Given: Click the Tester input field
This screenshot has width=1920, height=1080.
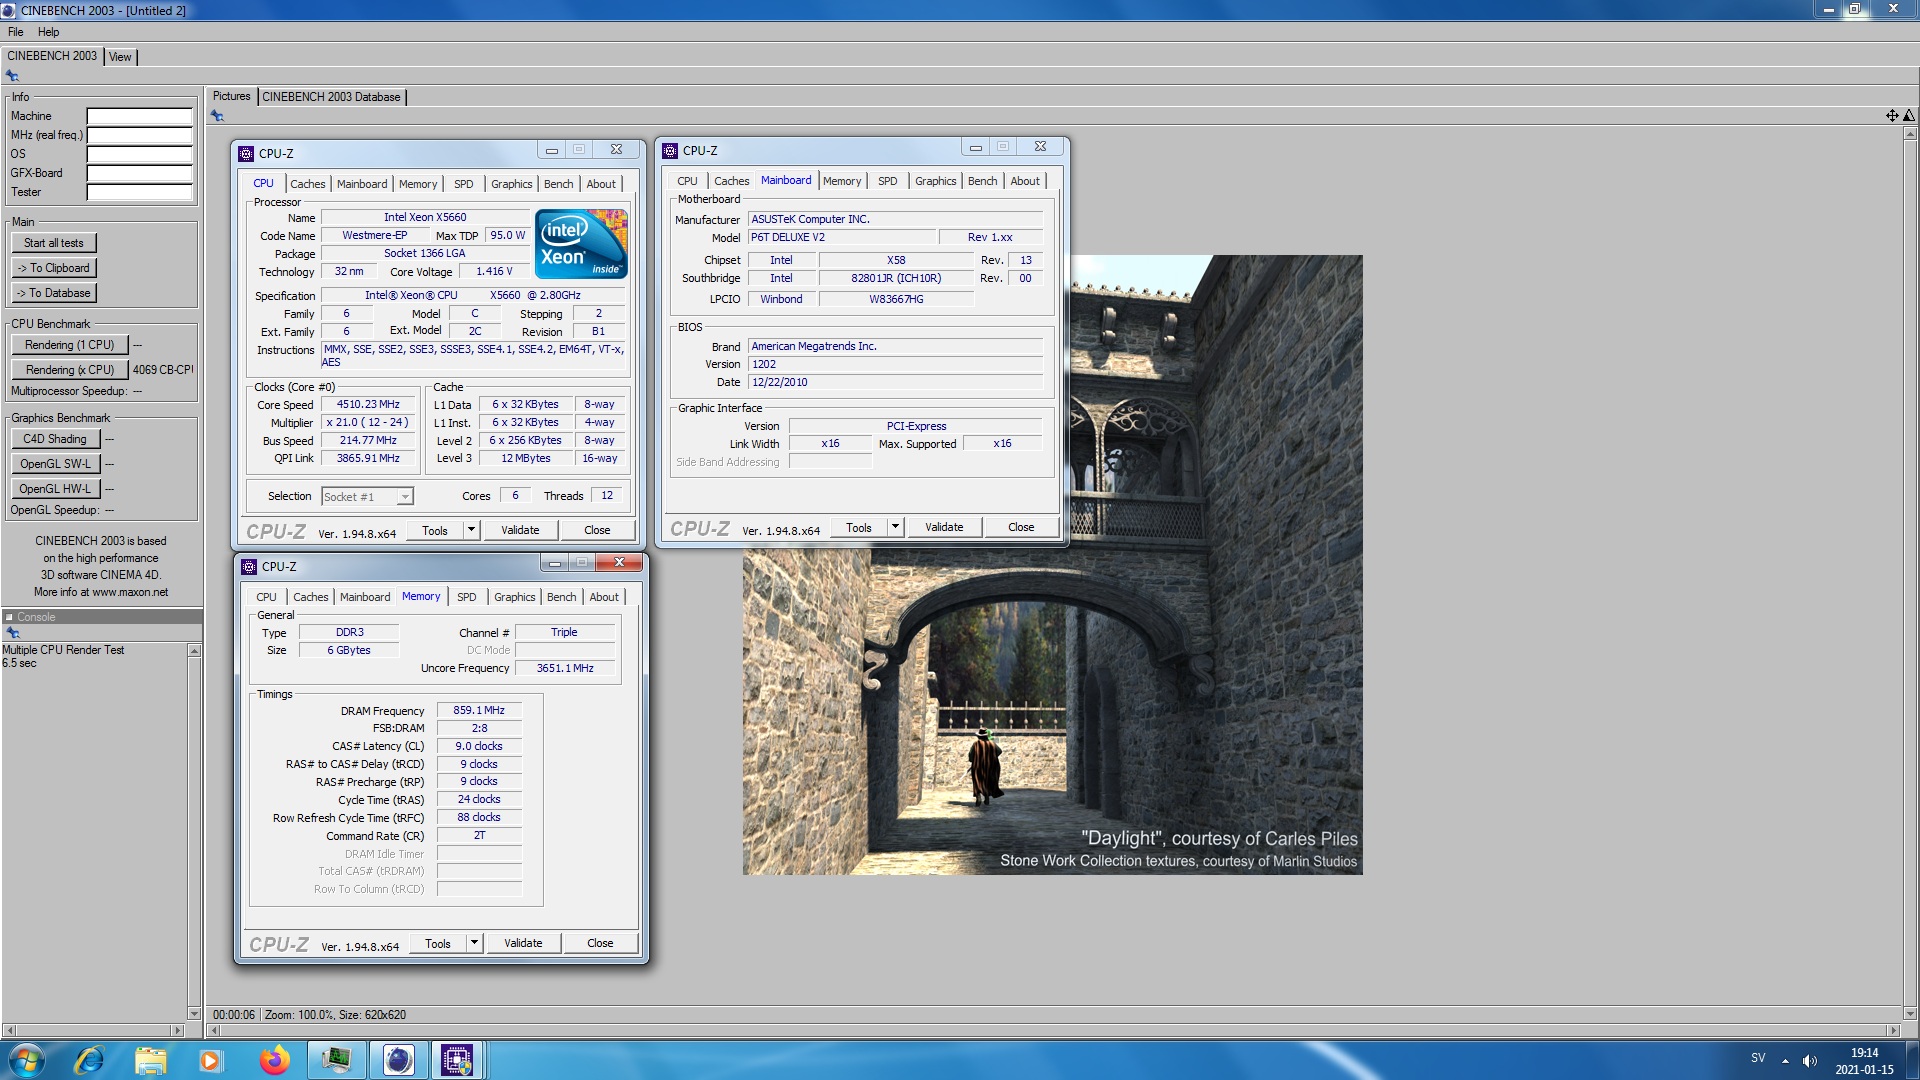Looking at the screenshot, I should click(139, 192).
